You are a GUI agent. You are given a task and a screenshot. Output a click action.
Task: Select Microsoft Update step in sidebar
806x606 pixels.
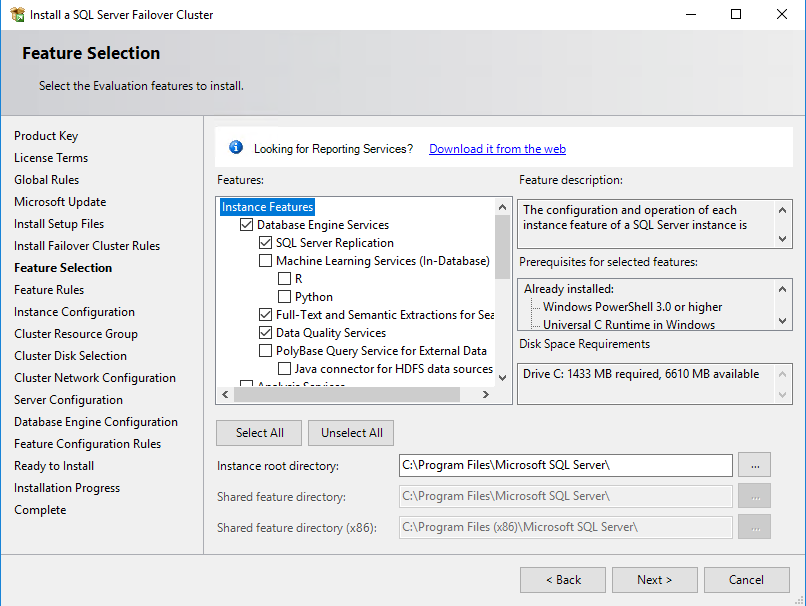pyautogui.click(x=60, y=202)
